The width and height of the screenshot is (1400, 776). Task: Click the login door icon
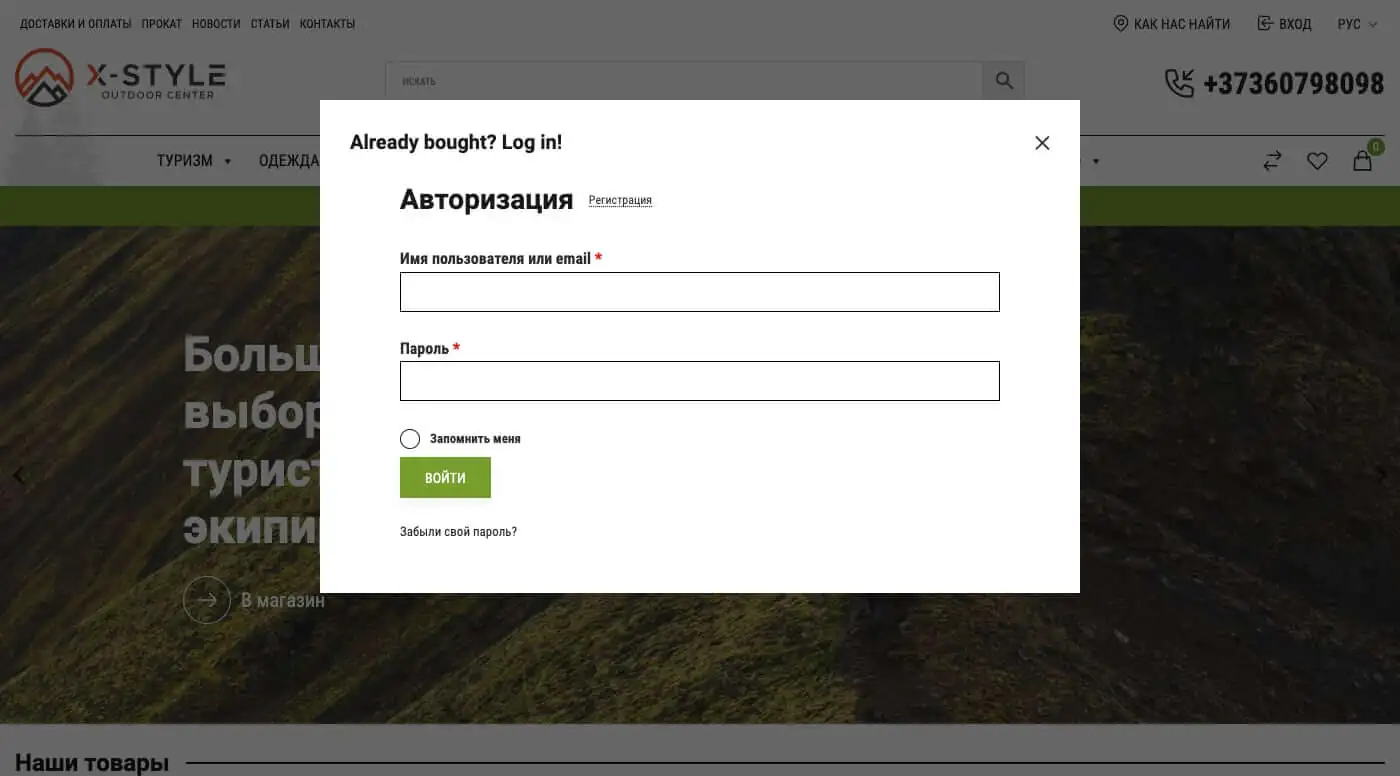[x=1266, y=23]
